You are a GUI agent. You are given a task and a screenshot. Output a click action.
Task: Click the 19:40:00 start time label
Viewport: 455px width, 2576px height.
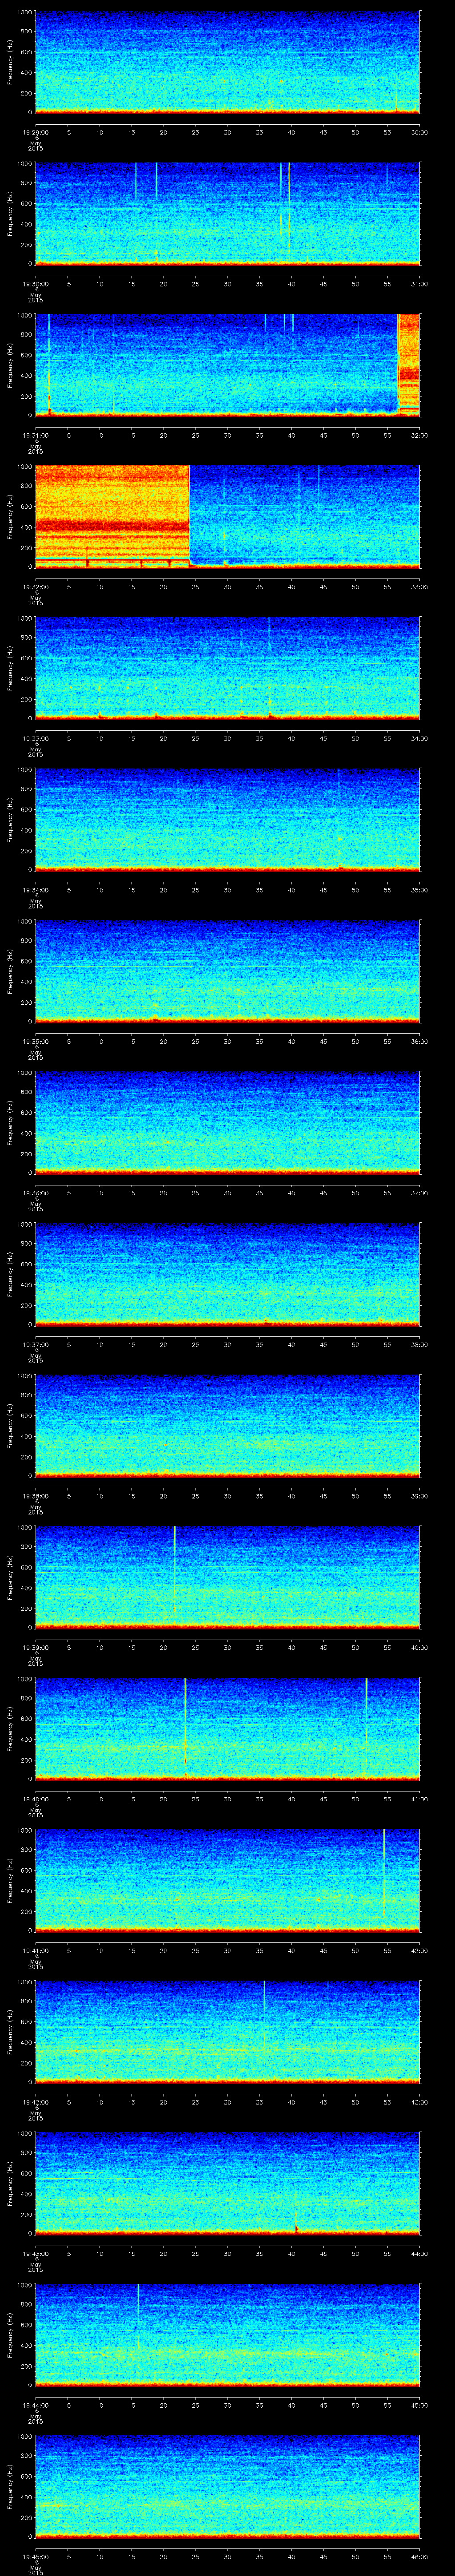[35, 1798]
